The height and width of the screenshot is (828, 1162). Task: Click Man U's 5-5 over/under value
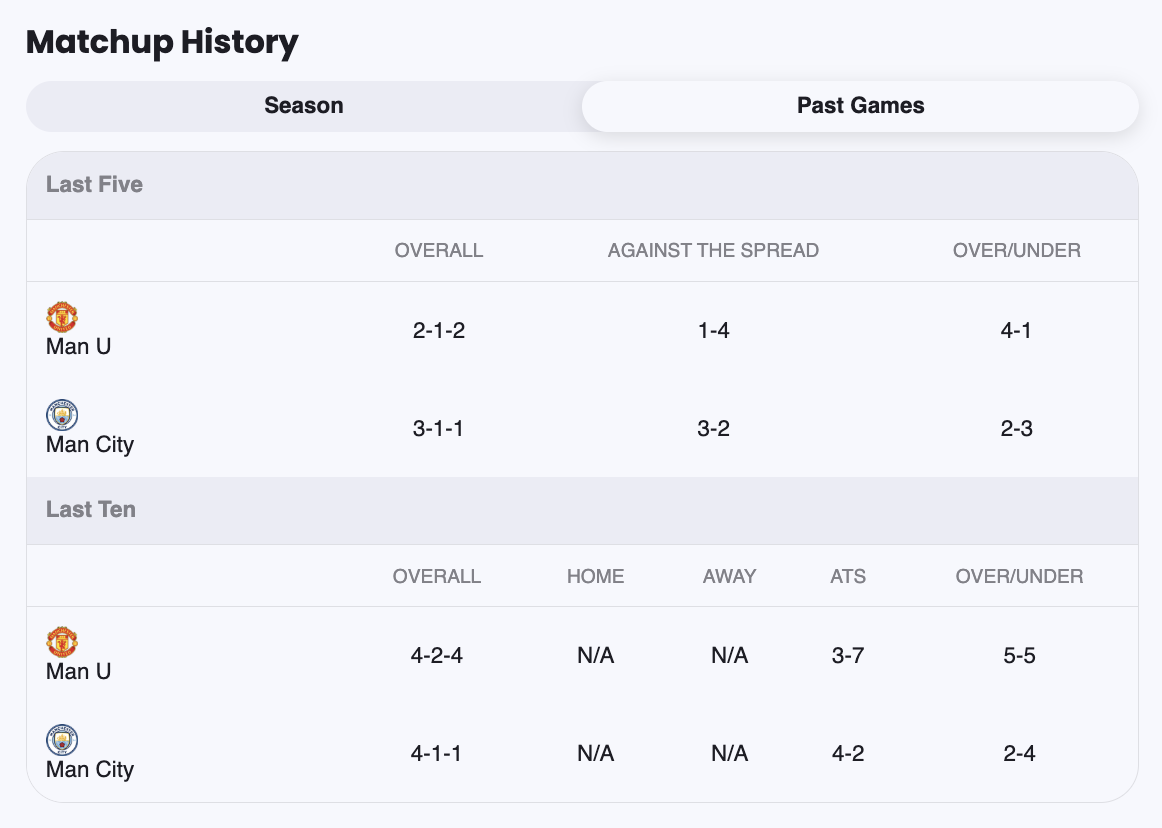[1019, 656]
